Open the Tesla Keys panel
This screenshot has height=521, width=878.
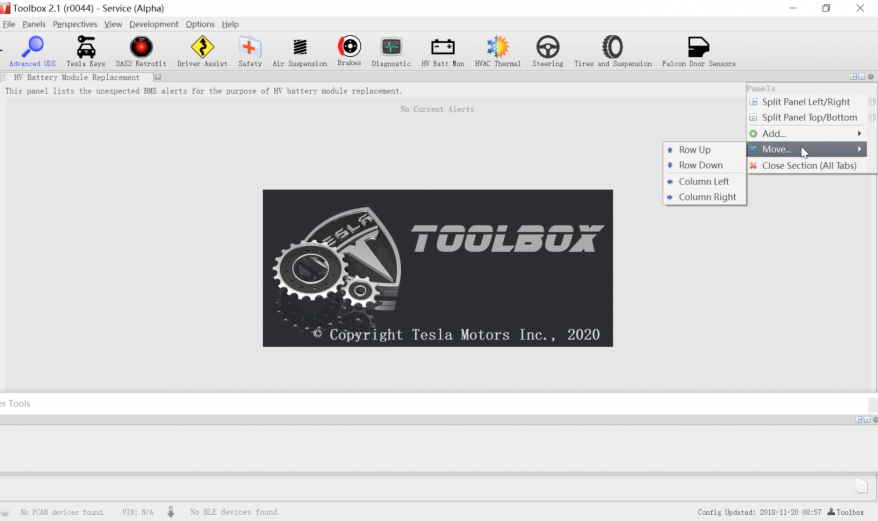coord(86,51)
